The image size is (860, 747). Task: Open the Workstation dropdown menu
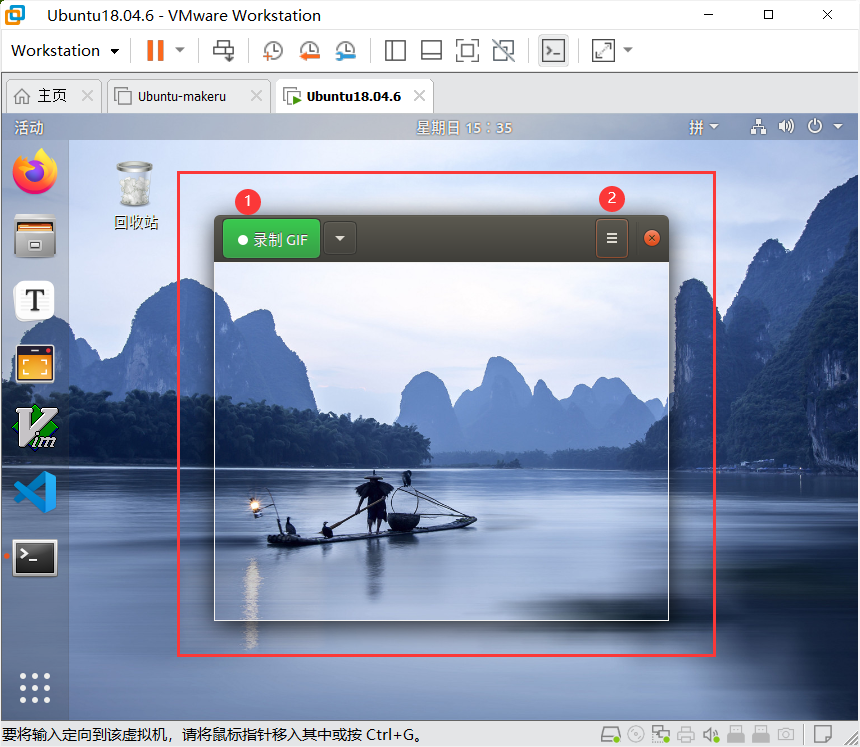point(65,50)
